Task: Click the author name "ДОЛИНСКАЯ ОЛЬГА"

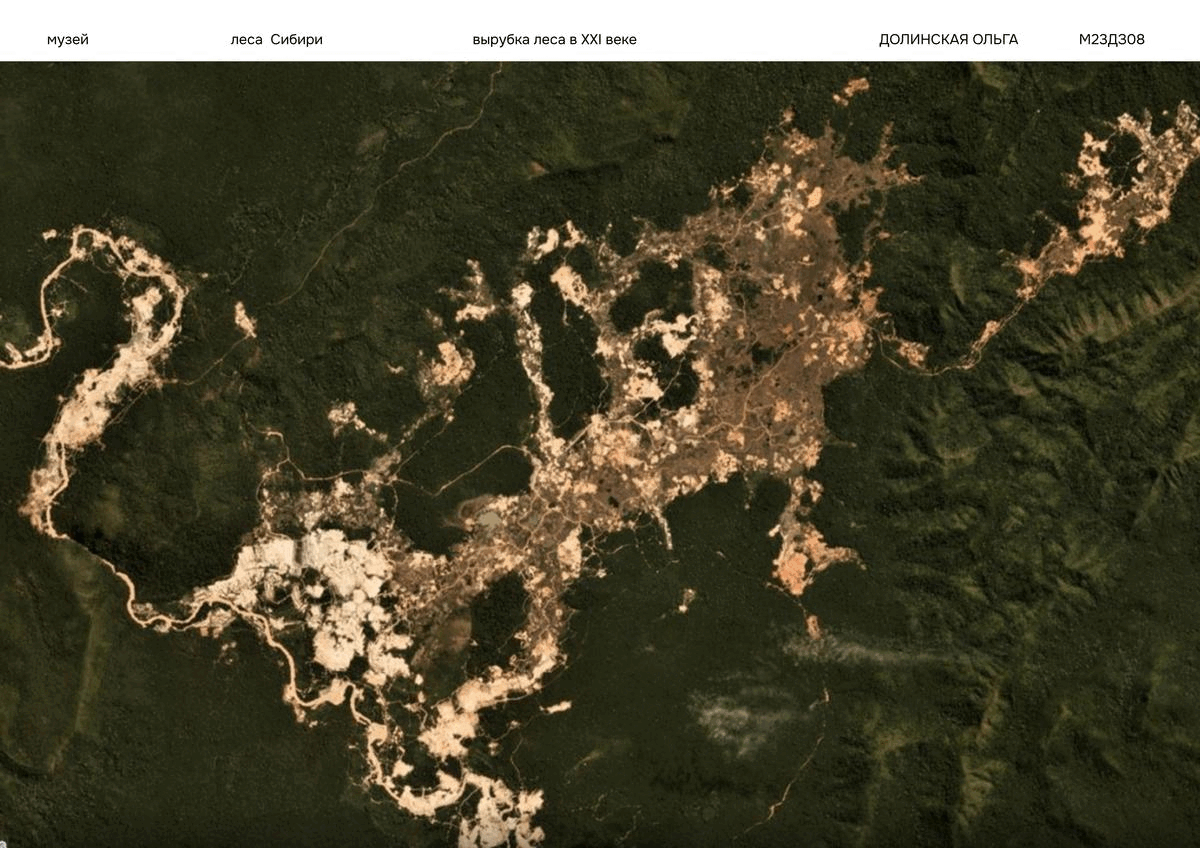Action: pyautogui.click(x=948, y=40)
